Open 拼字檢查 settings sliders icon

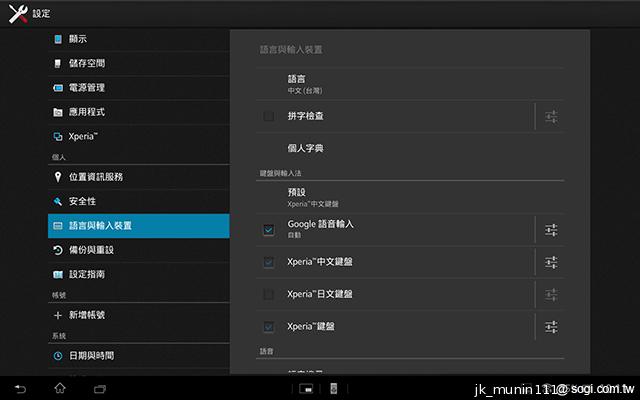[551, 117]
